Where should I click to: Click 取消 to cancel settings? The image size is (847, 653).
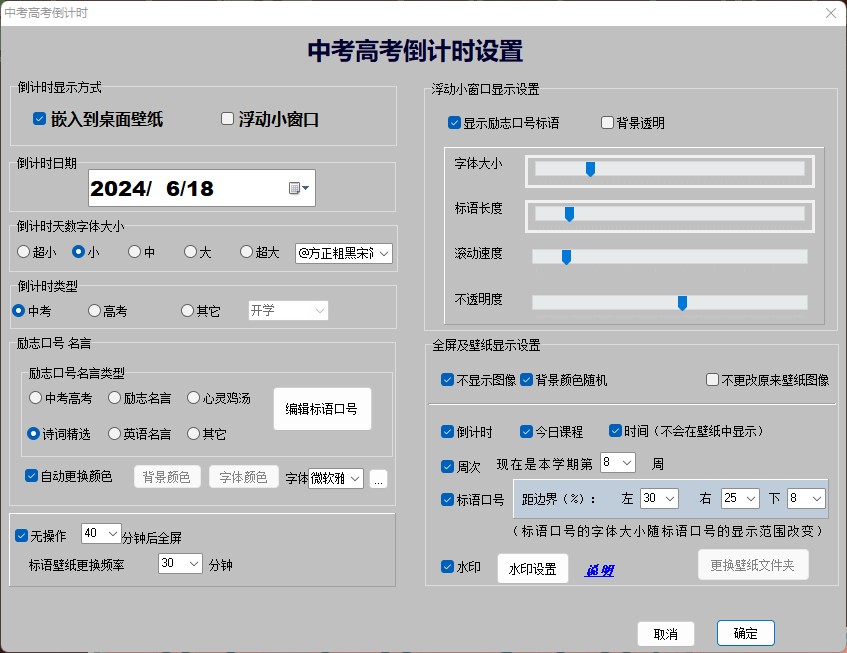tap(666, 634)
